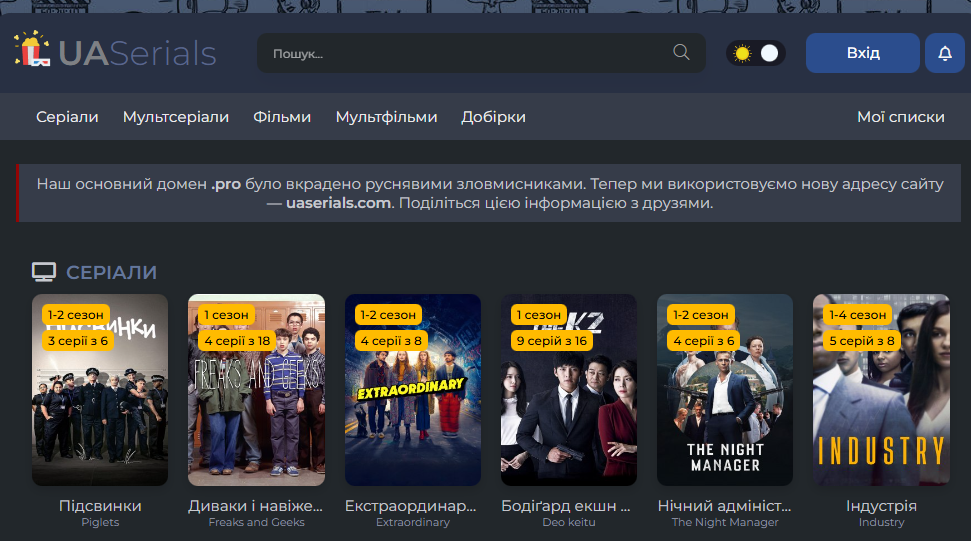Viewport: 971px width, 541px height.
Task: Open the Extraordinary poster thumbnail
Action: click(x=413, y=390)
